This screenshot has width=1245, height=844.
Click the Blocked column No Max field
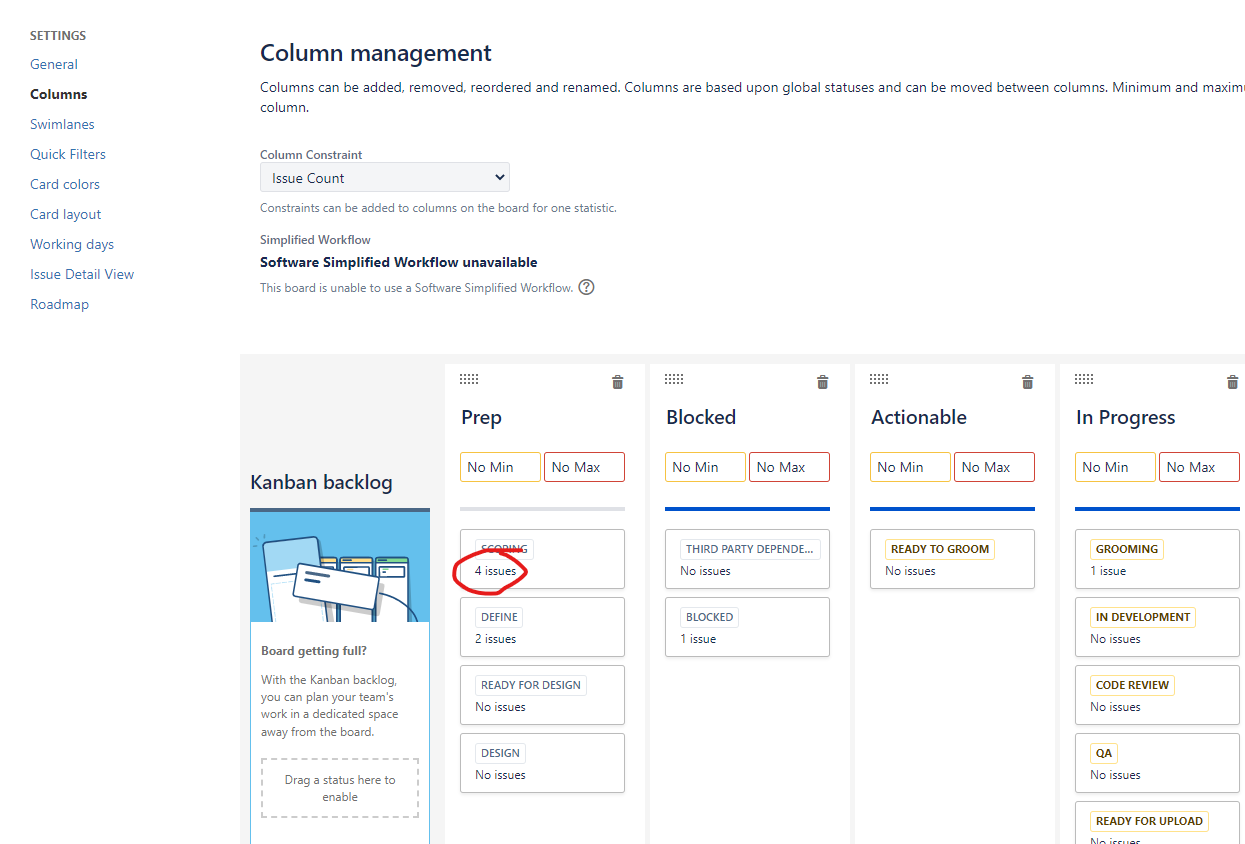pyautogui.click(x=789, y=467)
